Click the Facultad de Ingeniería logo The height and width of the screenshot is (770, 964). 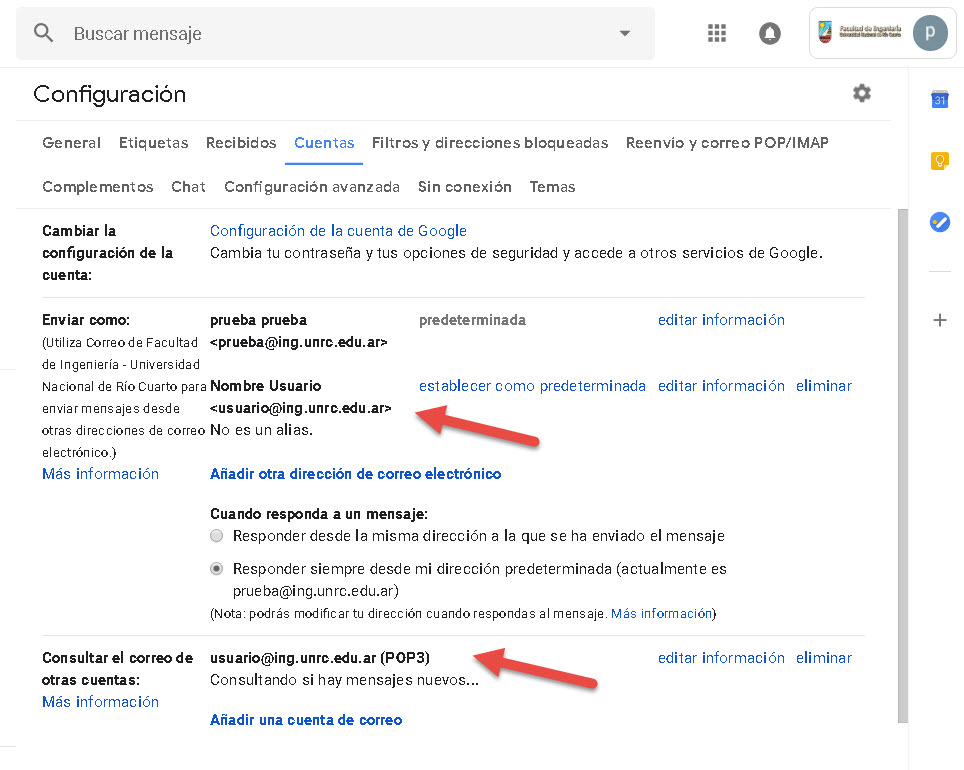pos(859,31)
